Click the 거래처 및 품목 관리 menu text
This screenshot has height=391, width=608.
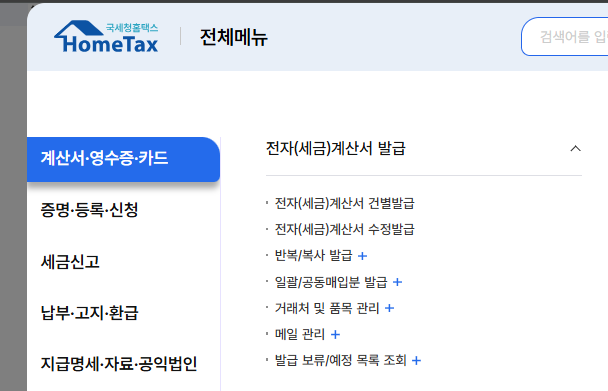point(327,308)
